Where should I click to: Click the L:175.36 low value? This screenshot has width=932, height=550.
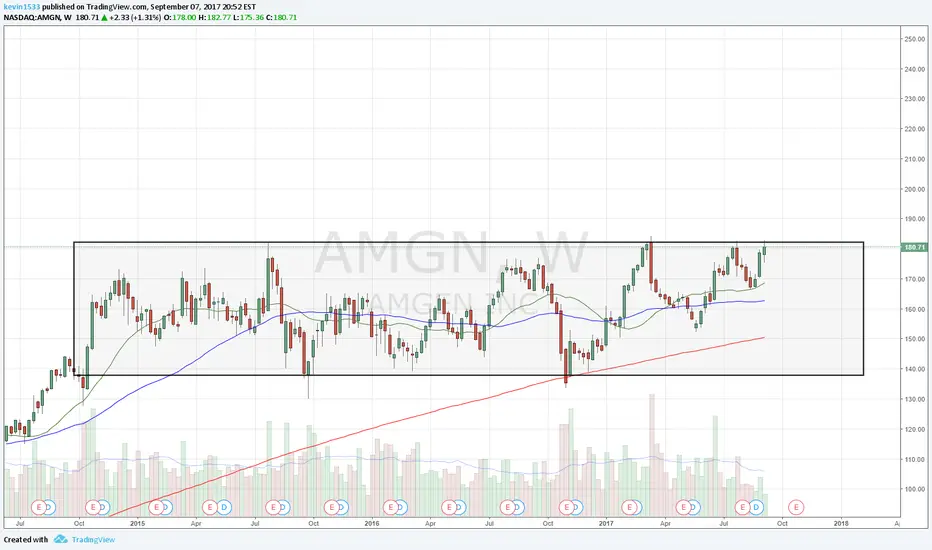click(248, 18)
